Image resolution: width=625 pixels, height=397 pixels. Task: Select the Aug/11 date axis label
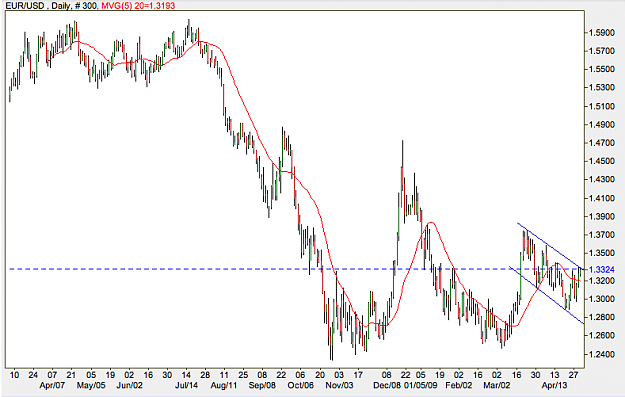coord(224,385)
